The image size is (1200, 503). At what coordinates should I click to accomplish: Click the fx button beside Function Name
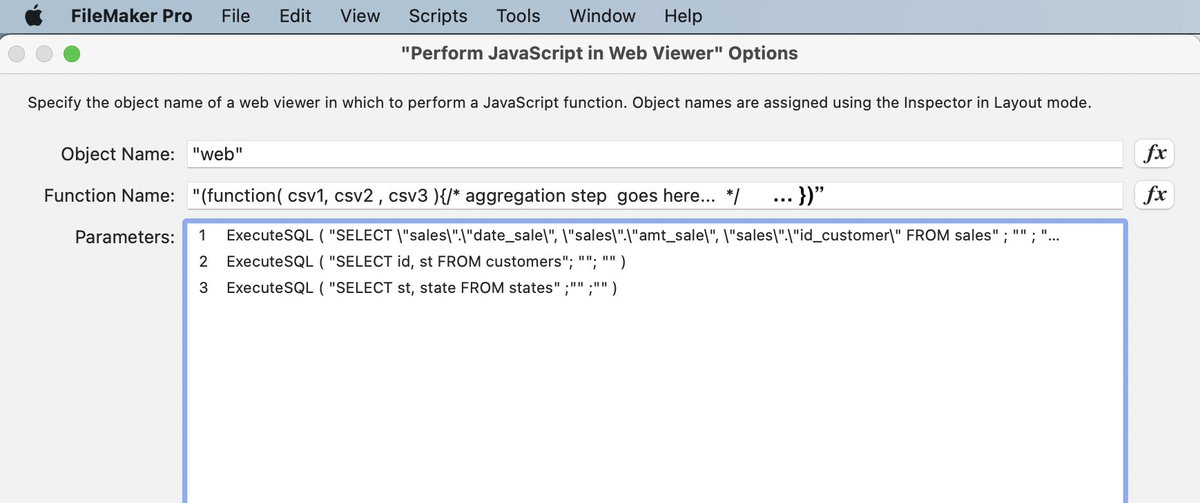pyautogui.click(x=1154, y=195)
